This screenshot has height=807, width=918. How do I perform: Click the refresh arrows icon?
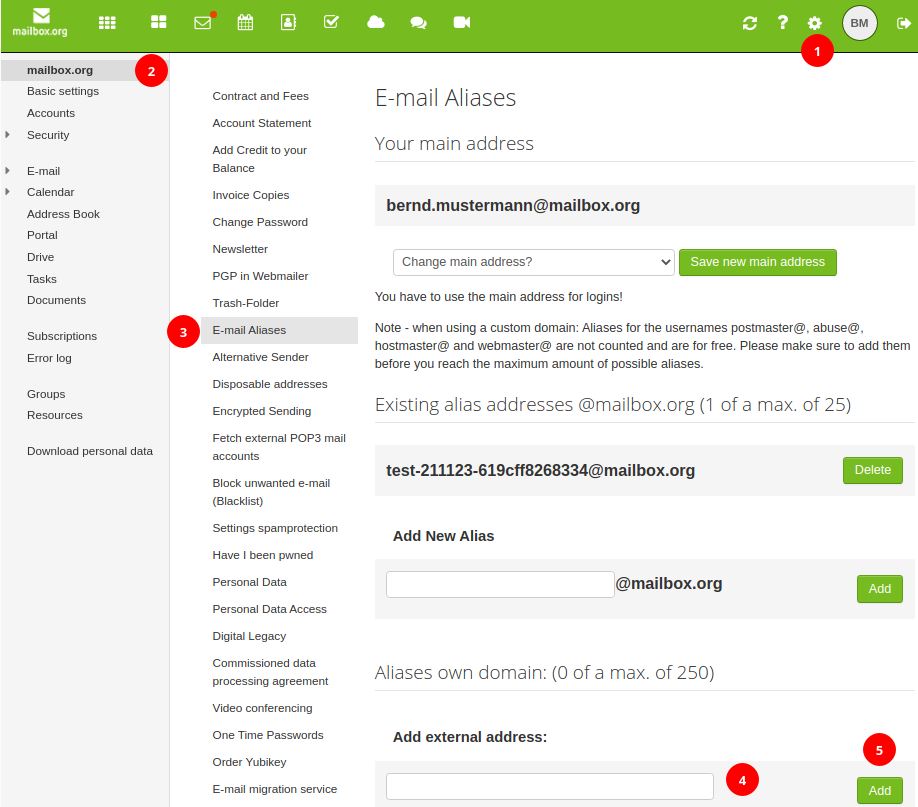pyautogui.click(x=750, y=23)
